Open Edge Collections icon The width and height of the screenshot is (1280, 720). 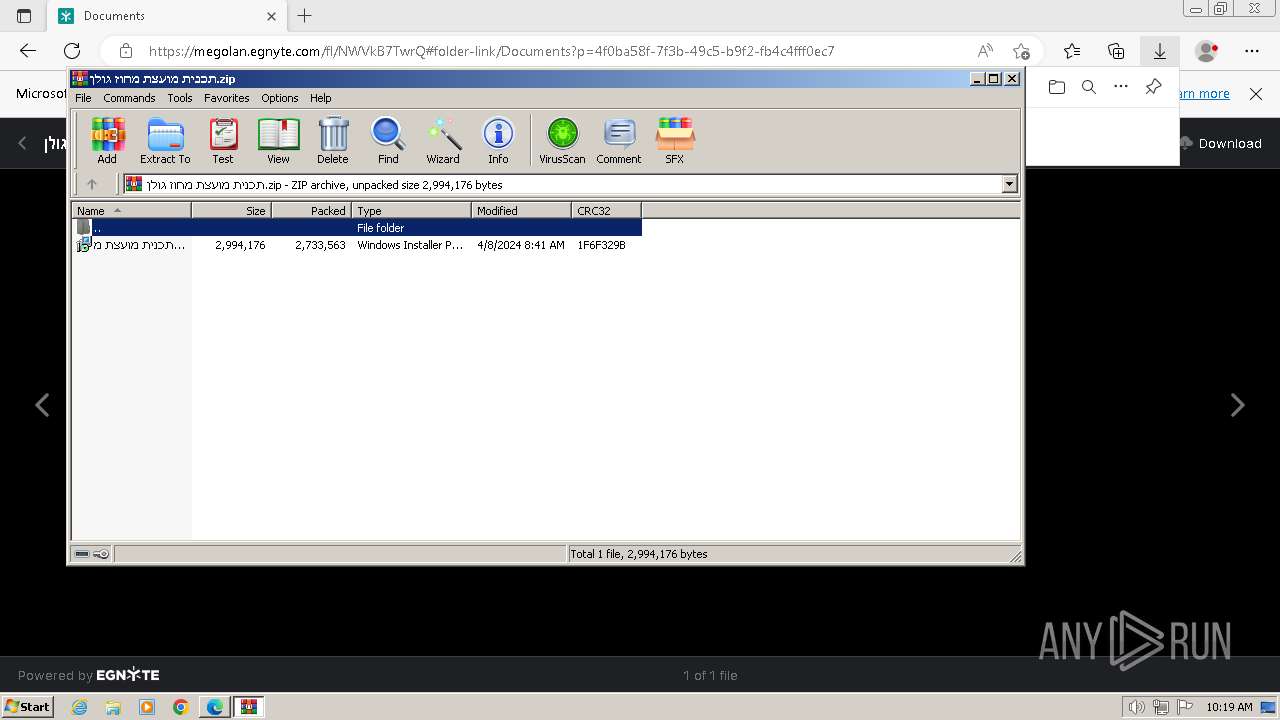click(1116, 51)
